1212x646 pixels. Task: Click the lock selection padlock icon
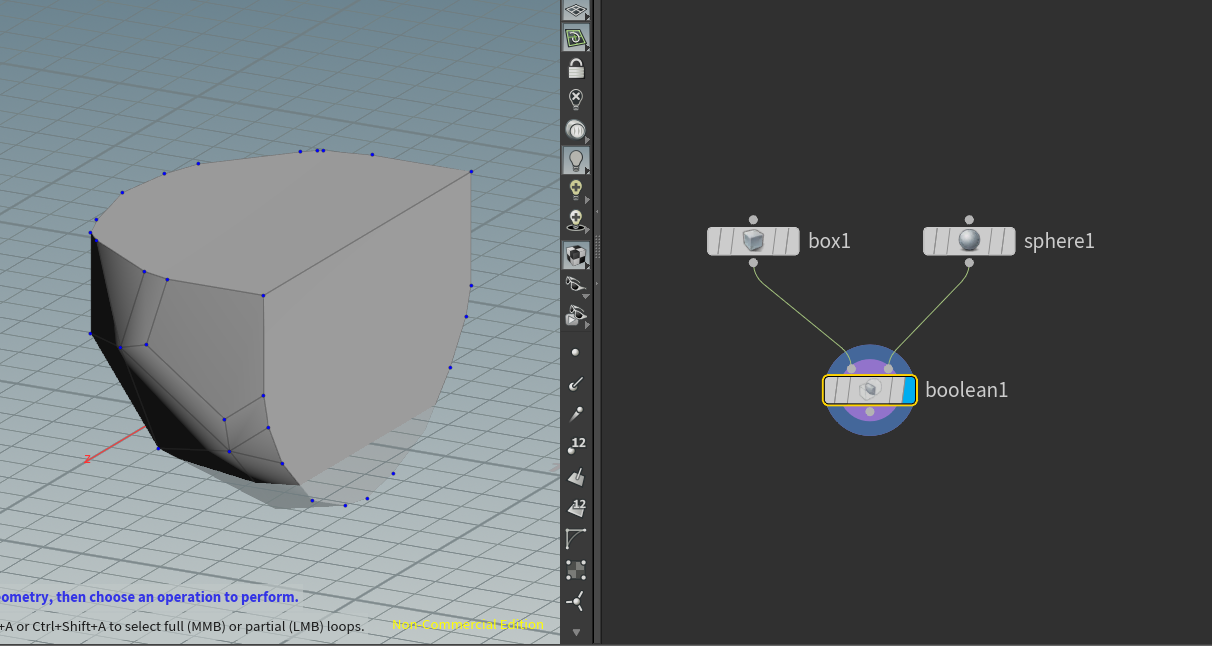coord(575,69)
